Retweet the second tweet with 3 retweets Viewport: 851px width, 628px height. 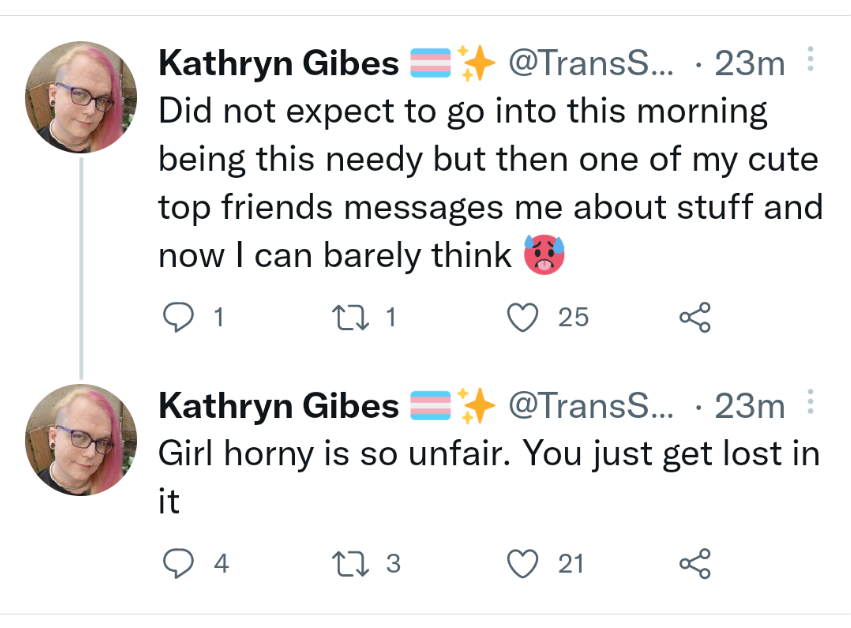coord(351,564)
